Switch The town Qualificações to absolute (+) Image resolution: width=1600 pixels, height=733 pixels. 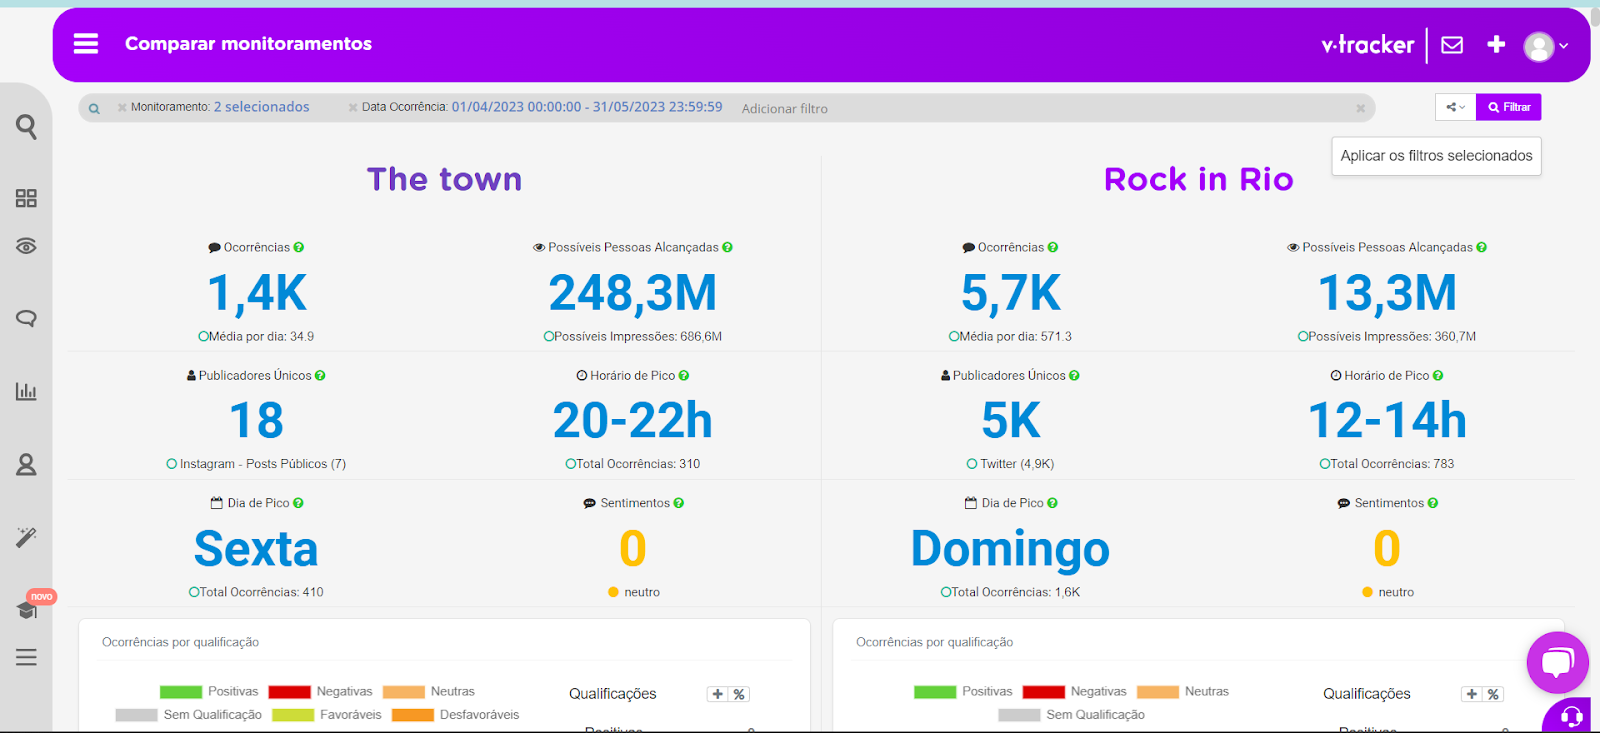coord(718,694)
